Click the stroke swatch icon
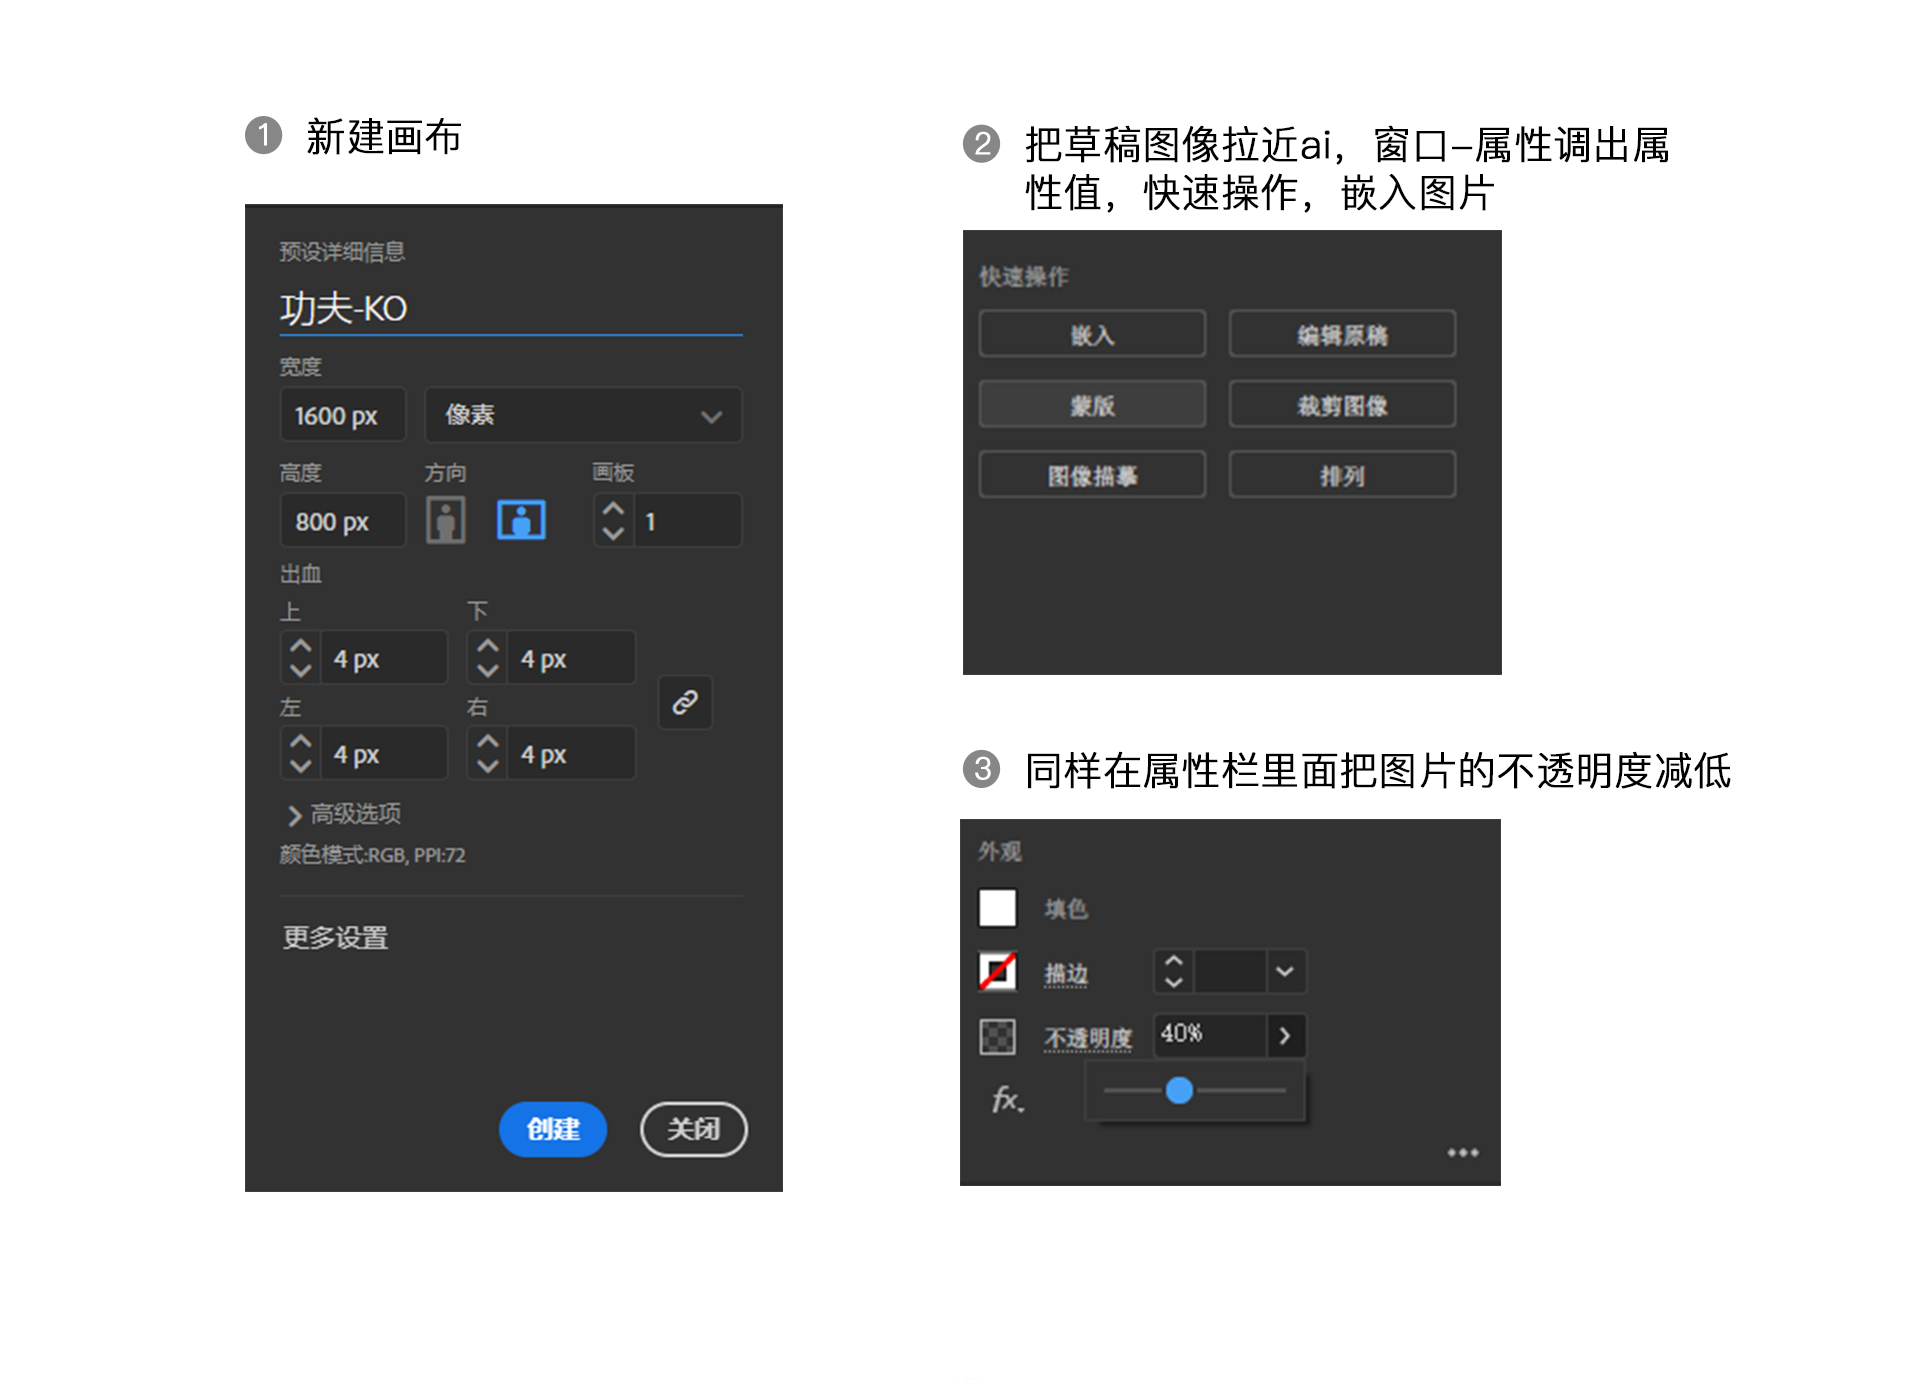 [x=997, y=971]
